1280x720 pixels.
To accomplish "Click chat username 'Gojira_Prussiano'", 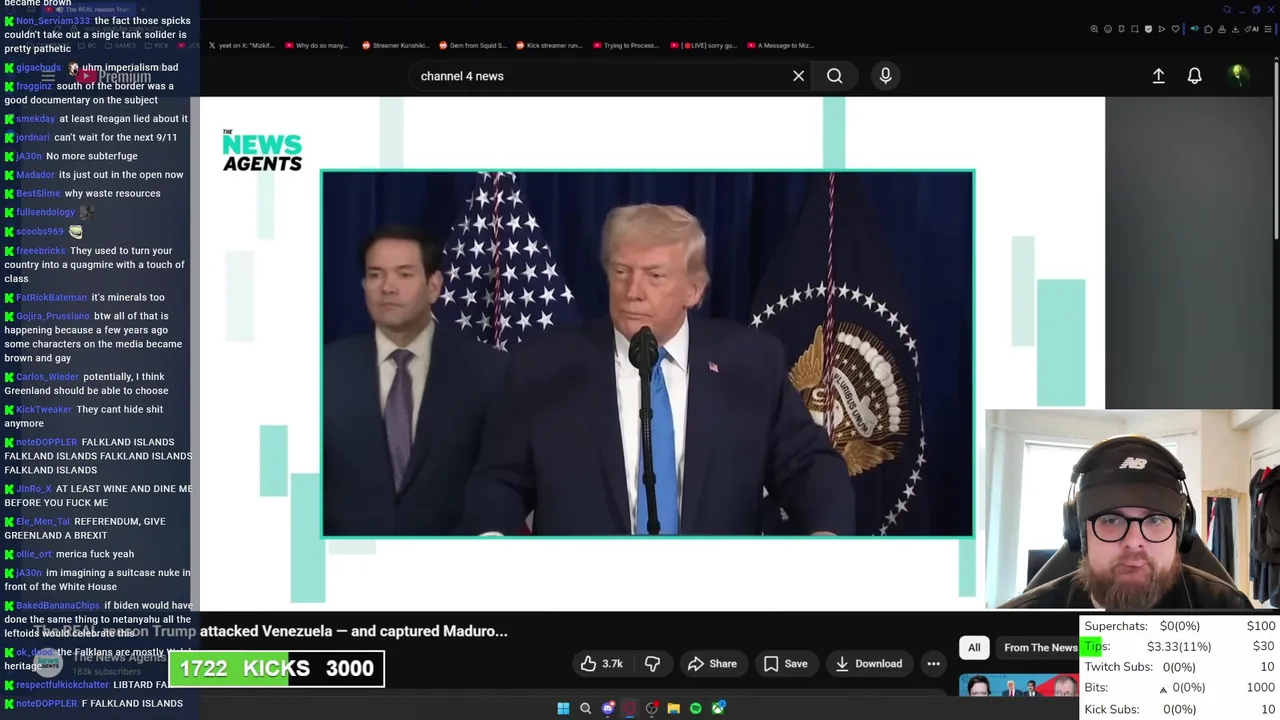I will point(53,316).
